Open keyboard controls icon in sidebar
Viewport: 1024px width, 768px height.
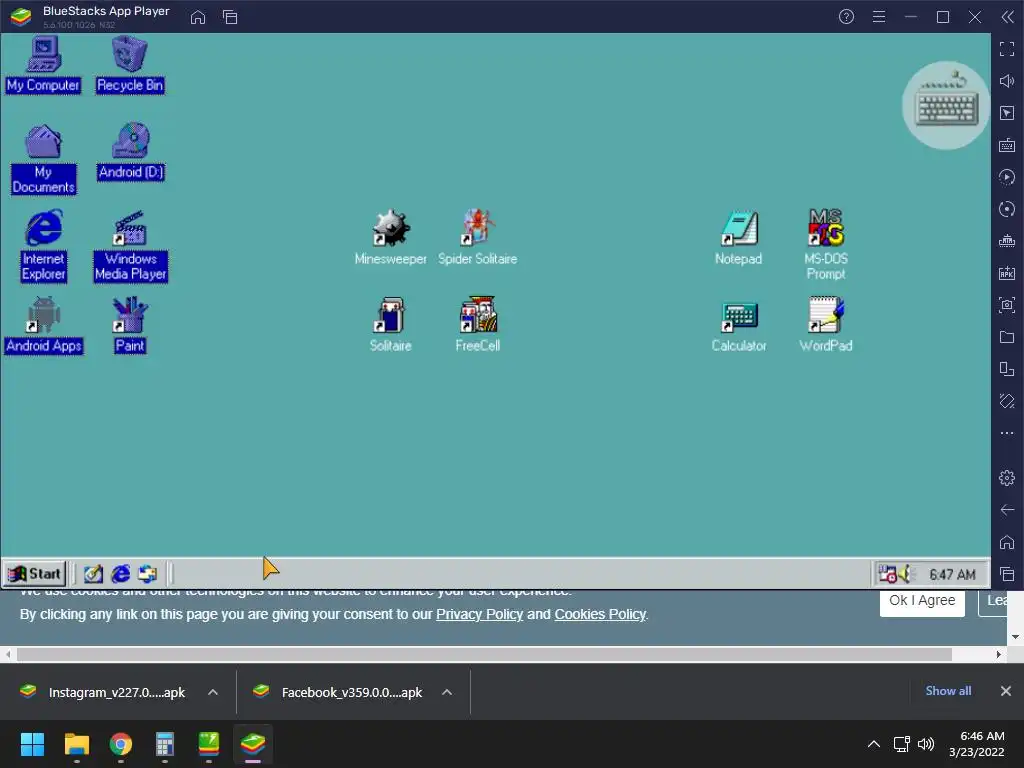pos(1007,145)
